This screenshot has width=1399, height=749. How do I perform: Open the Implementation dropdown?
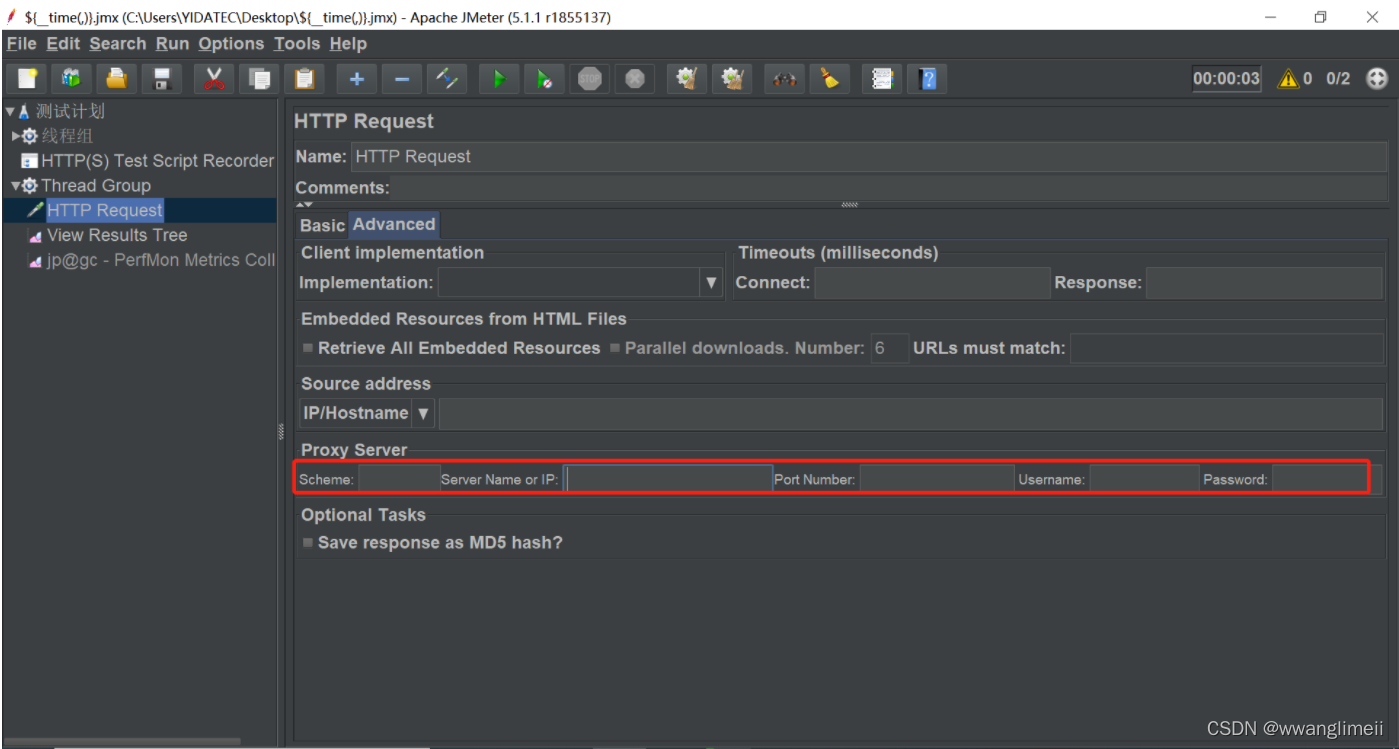[711, 282]
